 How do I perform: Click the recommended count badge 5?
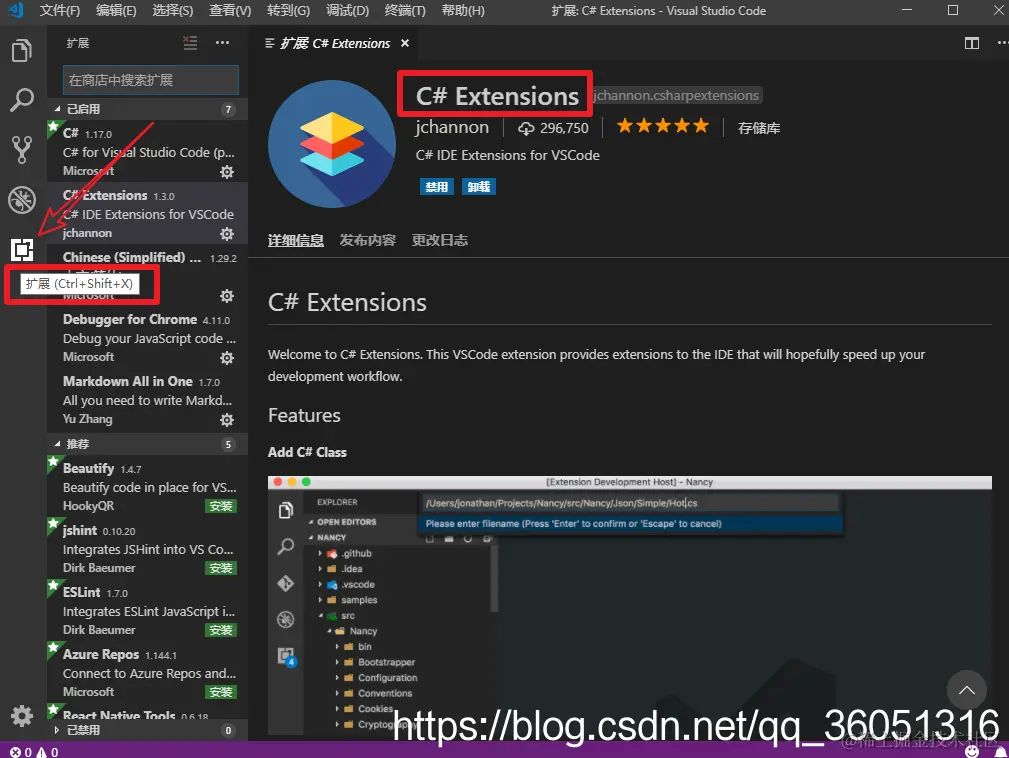228,445
